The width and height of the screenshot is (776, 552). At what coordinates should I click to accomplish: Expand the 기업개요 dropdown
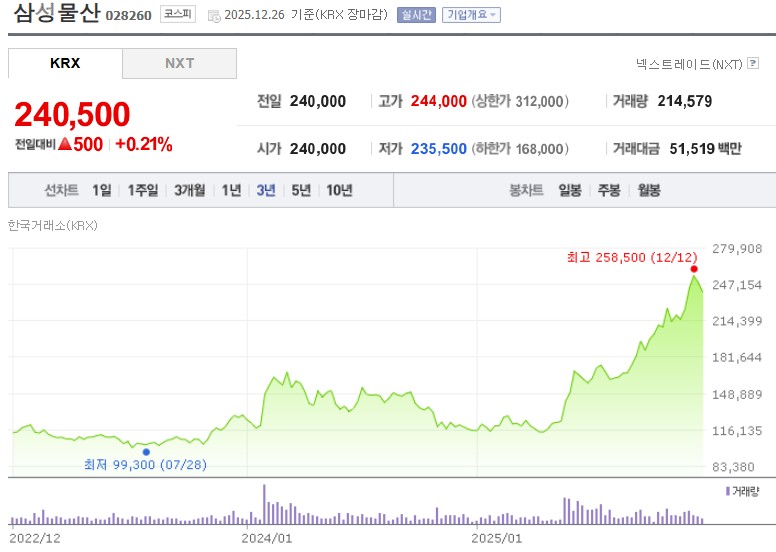click(x=471, y=15)
